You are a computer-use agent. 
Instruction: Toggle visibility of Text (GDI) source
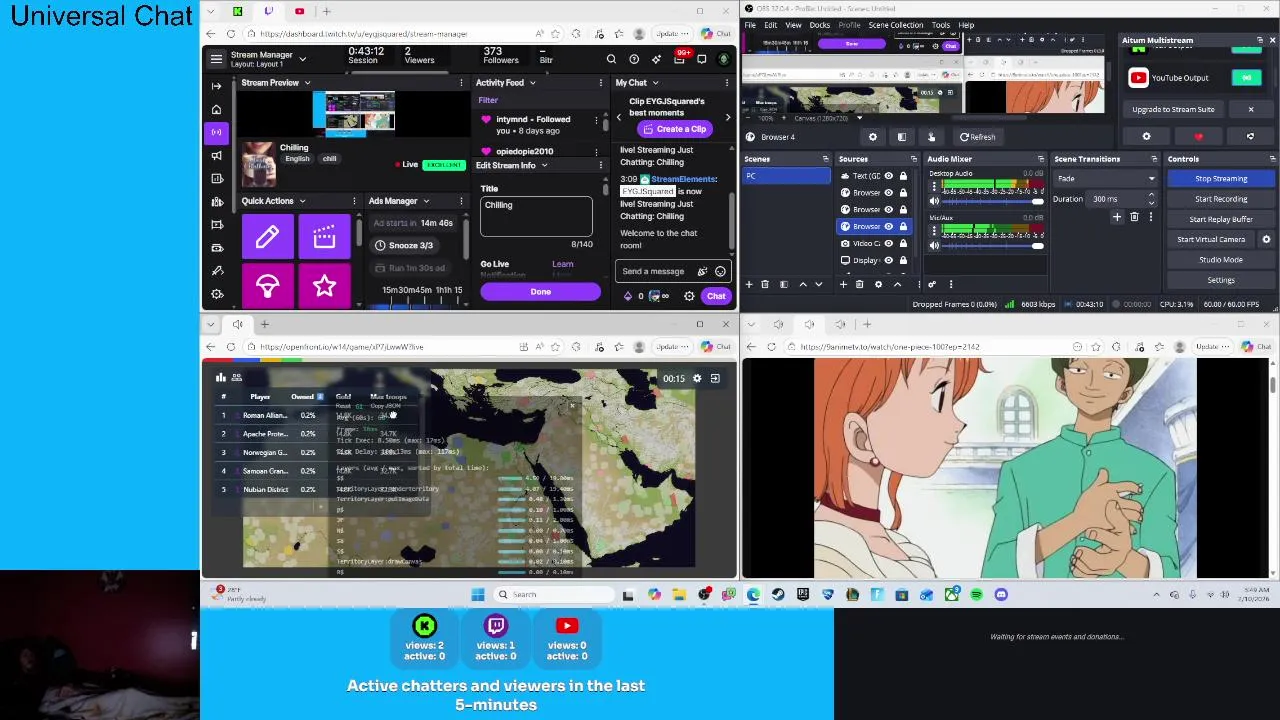[888, 176]
